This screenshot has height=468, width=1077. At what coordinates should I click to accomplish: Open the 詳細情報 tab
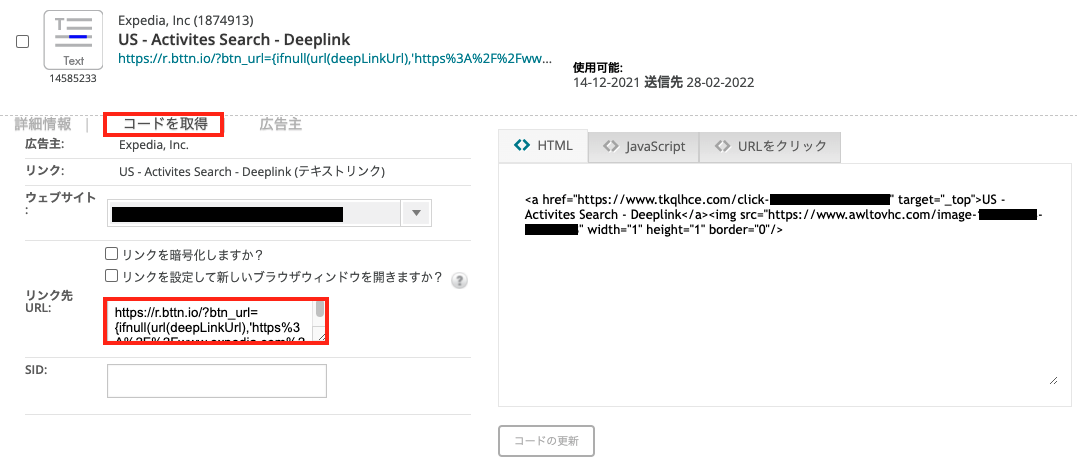43,124
